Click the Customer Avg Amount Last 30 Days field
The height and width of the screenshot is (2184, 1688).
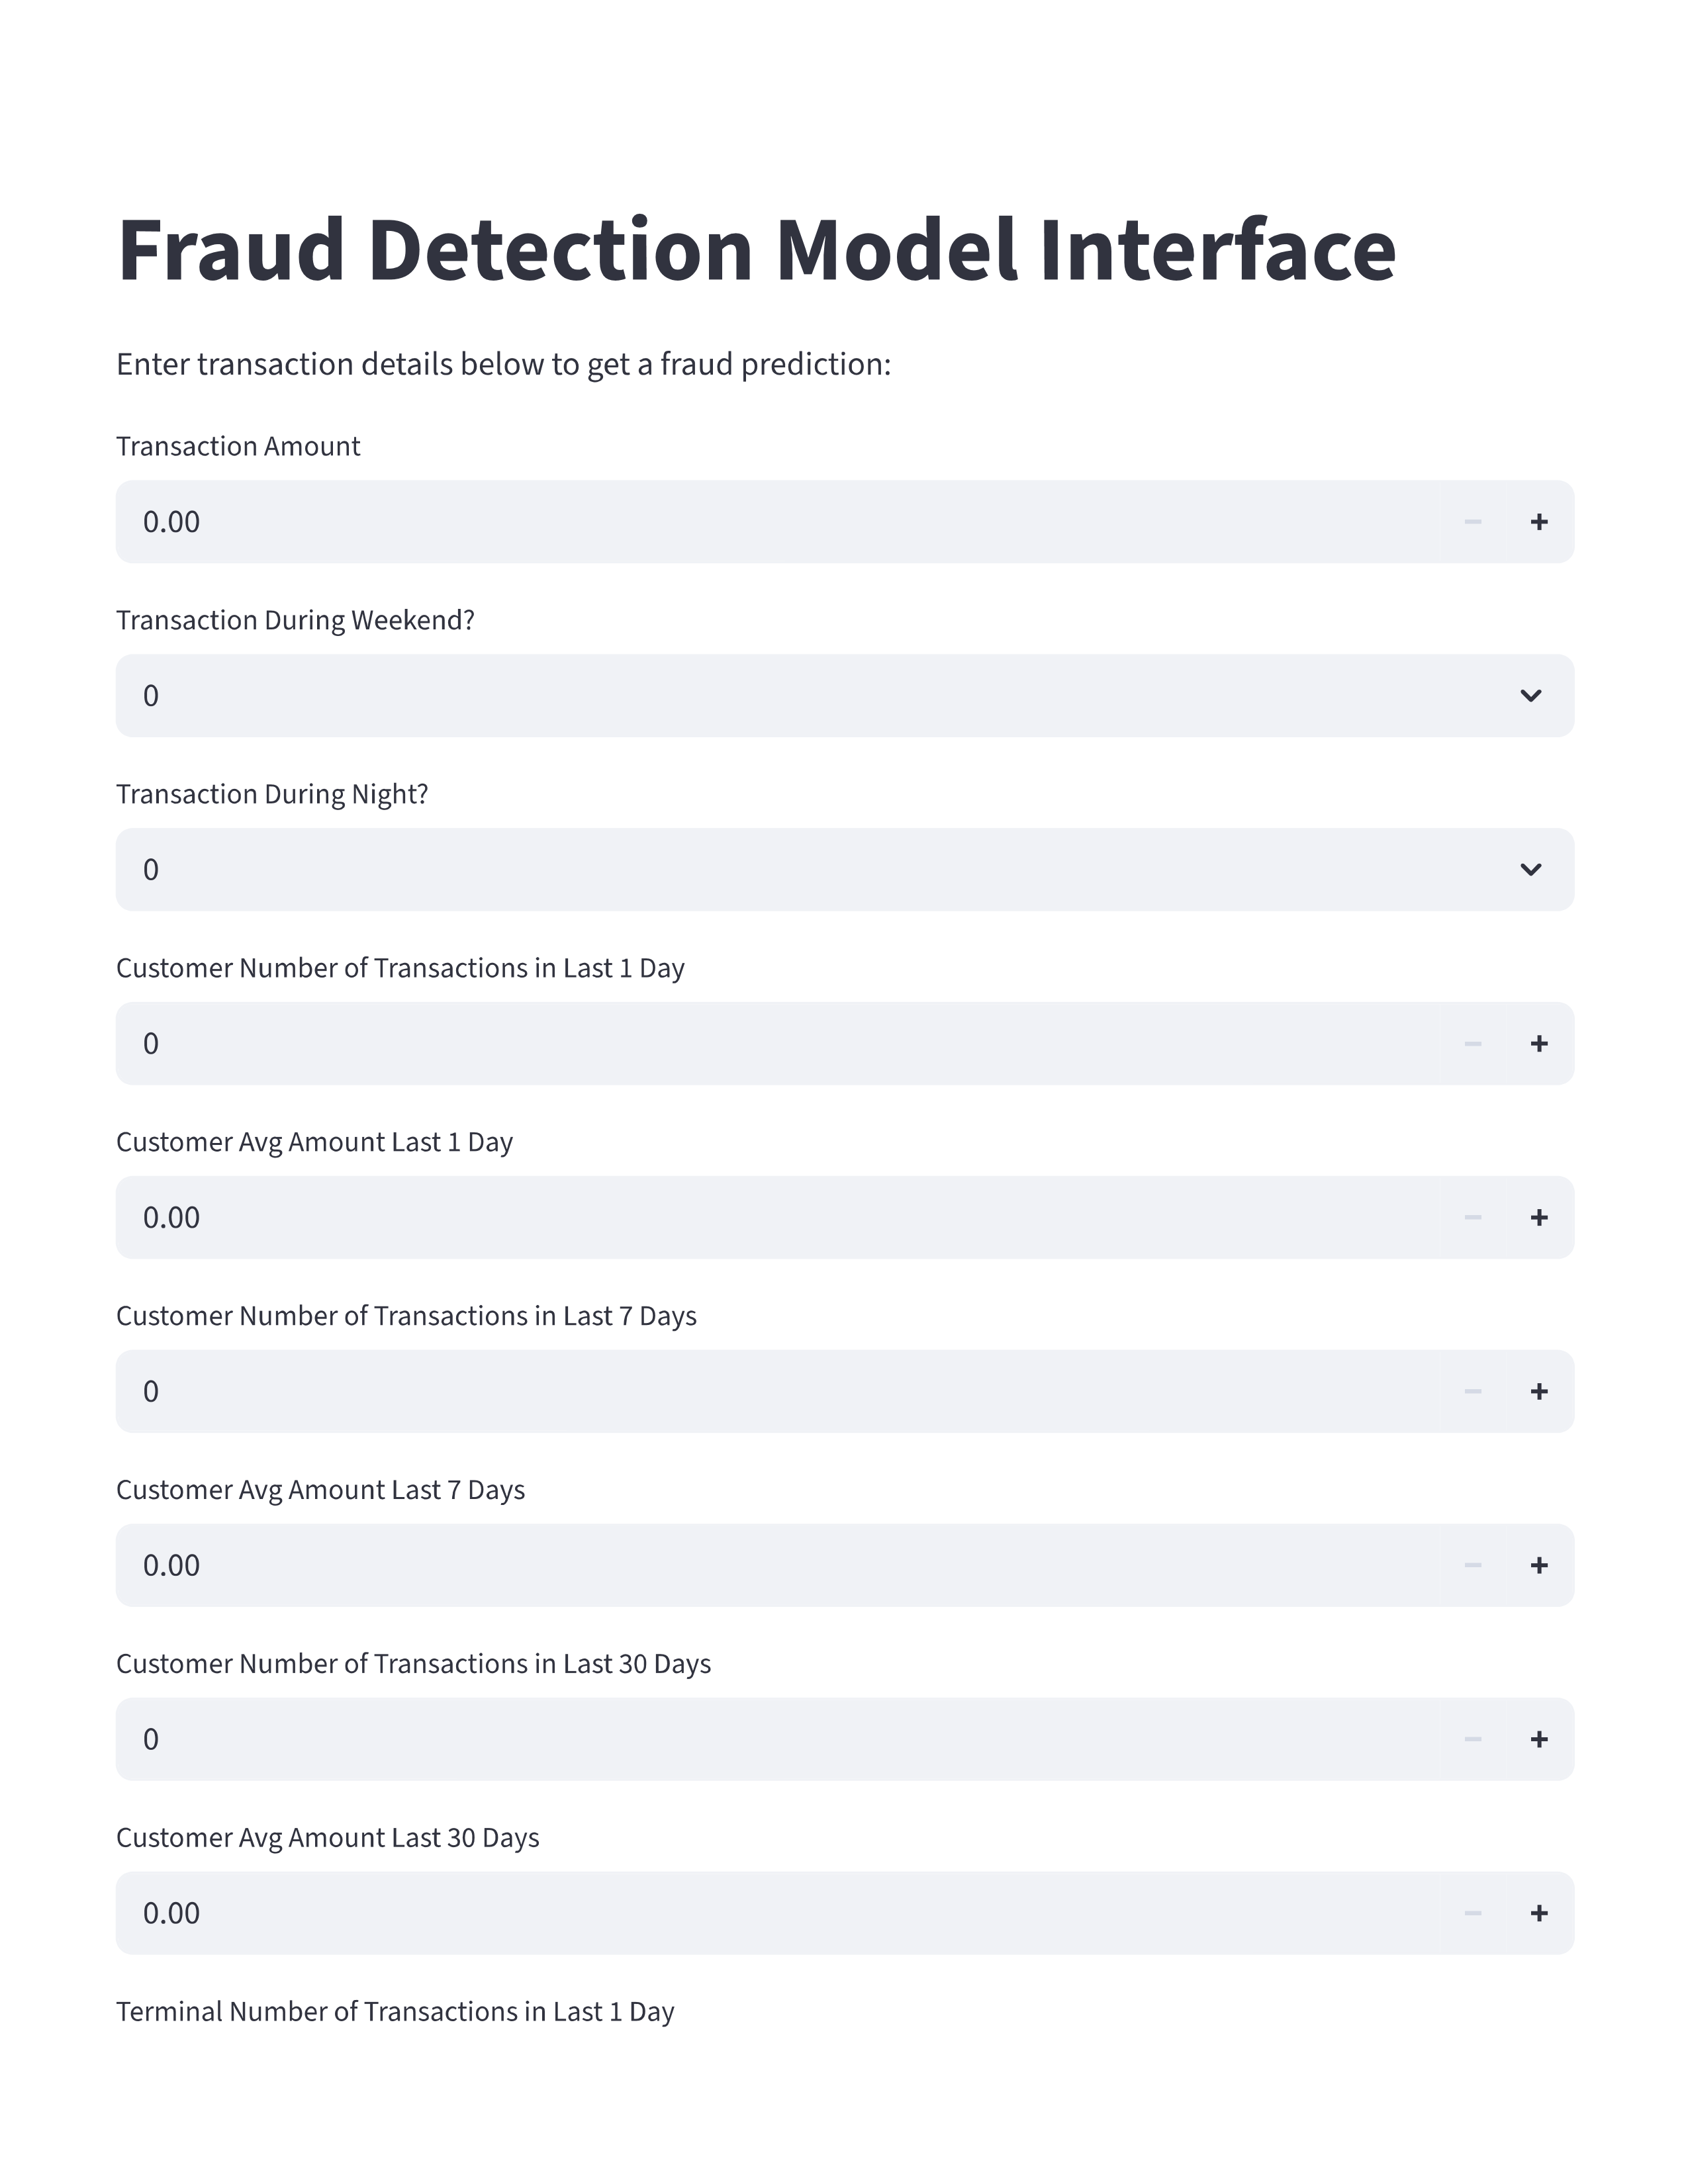click(780, 1914)
